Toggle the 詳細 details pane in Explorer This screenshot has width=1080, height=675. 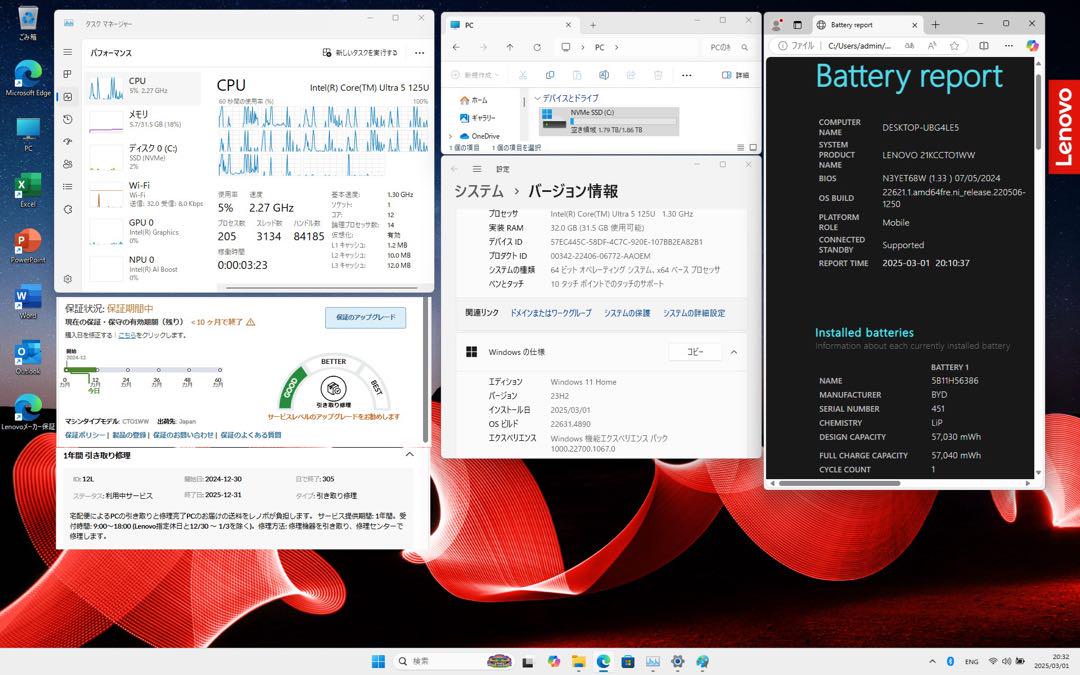click(735, 75)
